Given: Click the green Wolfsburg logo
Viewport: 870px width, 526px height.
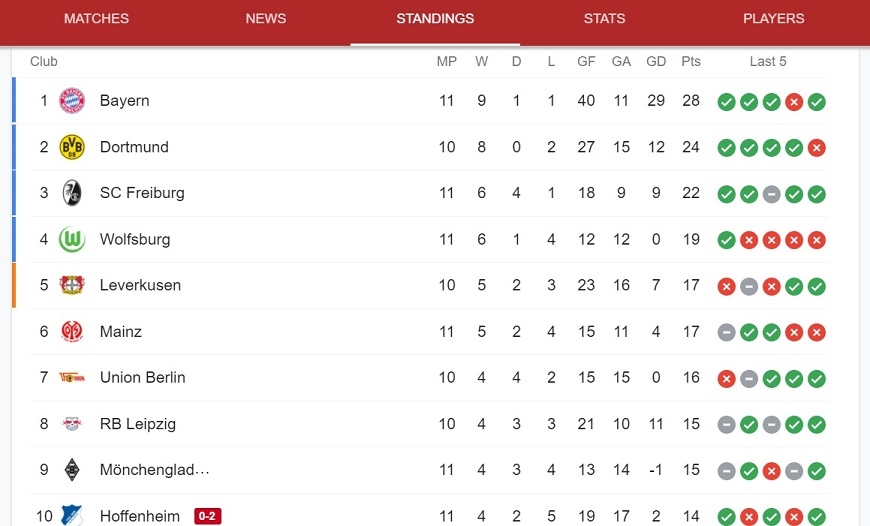Looking at the screenshot, I should (72, 239).
